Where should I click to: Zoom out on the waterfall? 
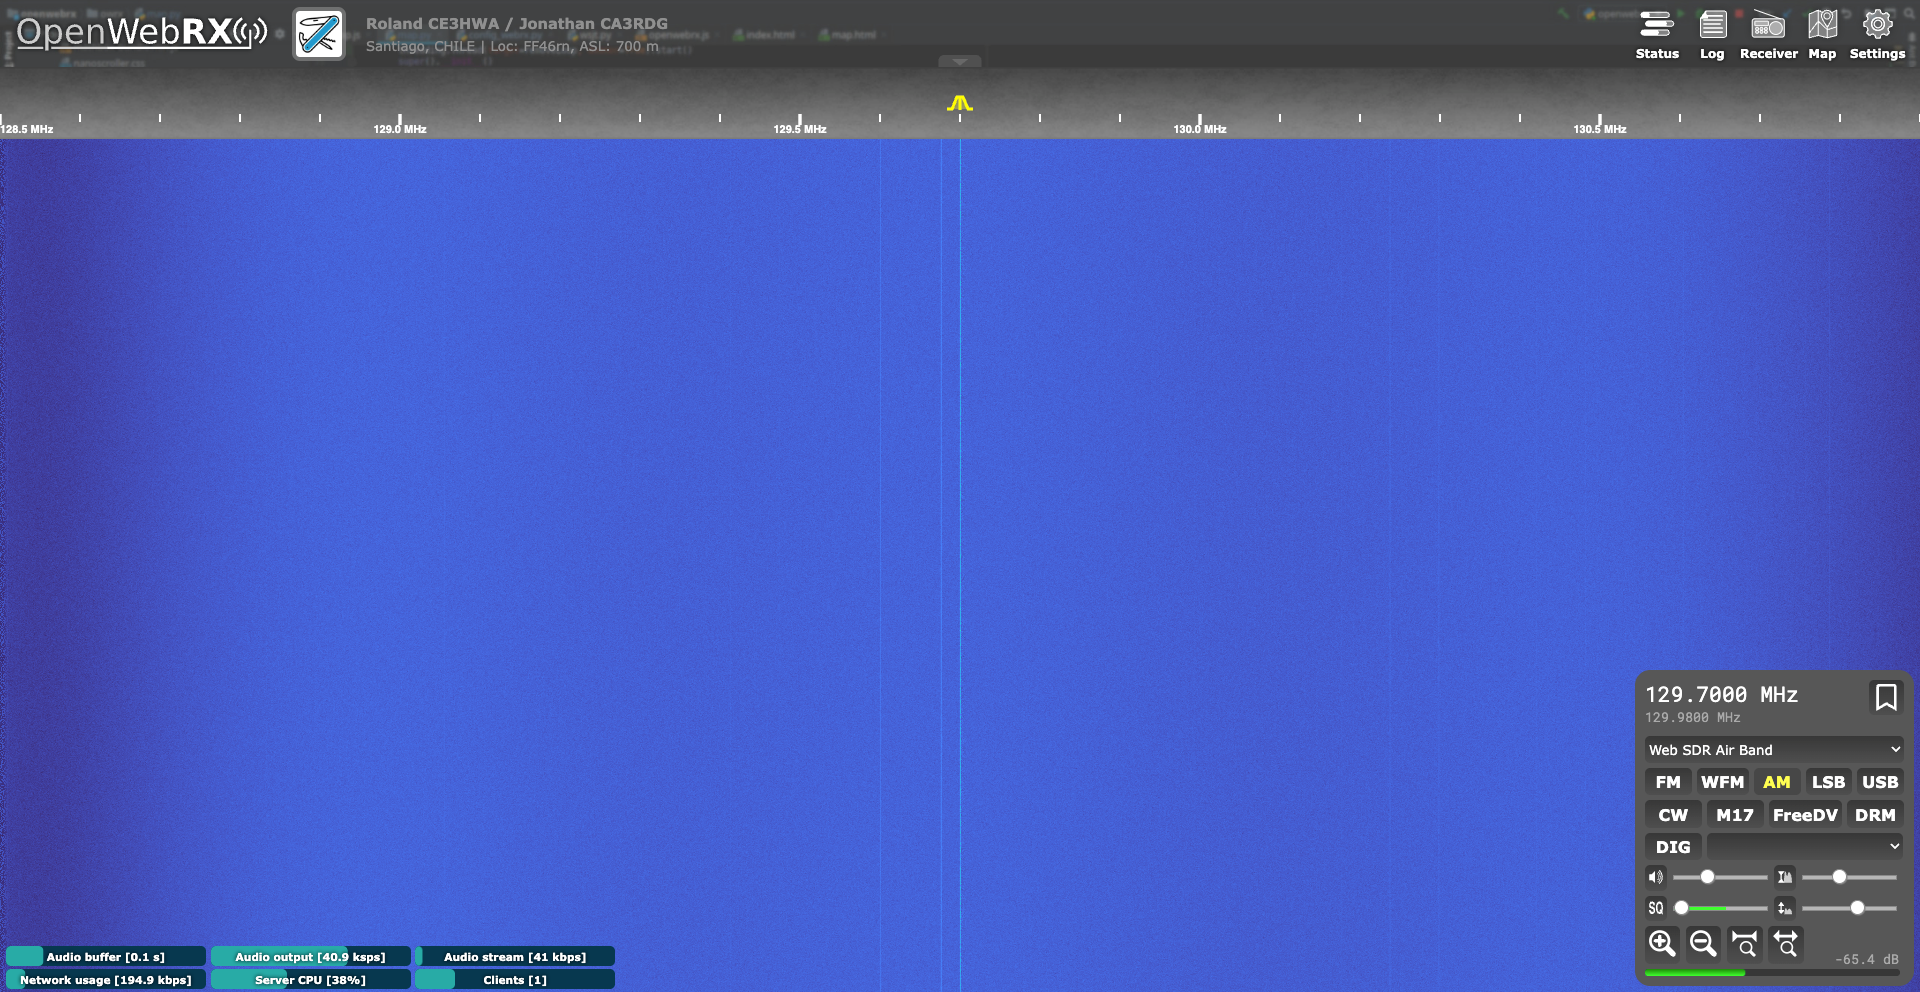click(1703, 943)
